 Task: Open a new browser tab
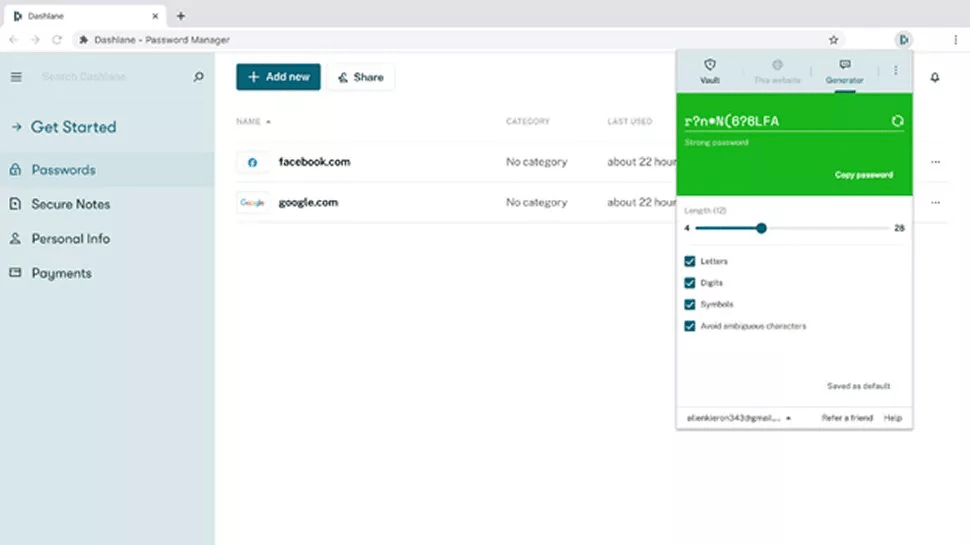tap(181, 16)
